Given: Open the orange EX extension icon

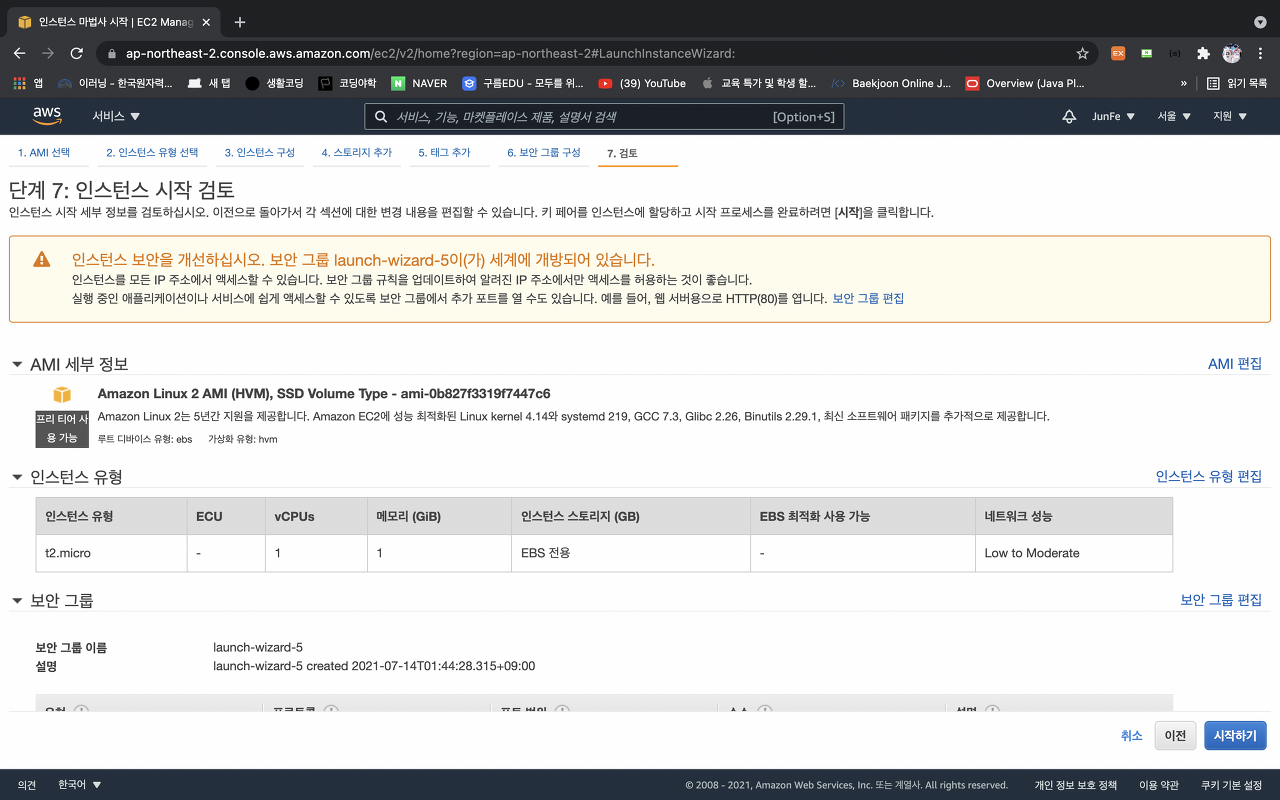Looking at the screenshot, I should click(x=1118, y=53).
